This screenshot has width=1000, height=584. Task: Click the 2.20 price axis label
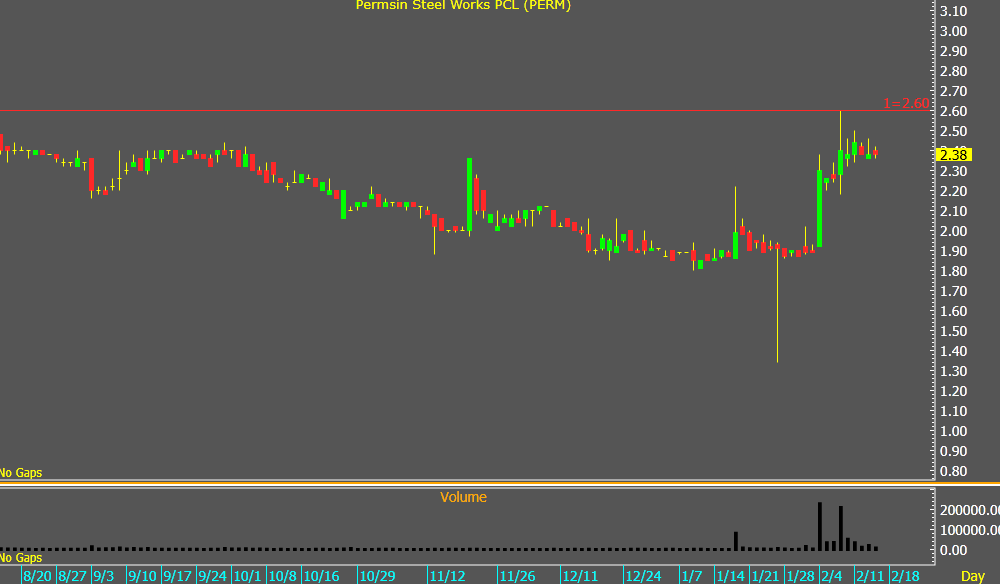(x=953, y=191)
